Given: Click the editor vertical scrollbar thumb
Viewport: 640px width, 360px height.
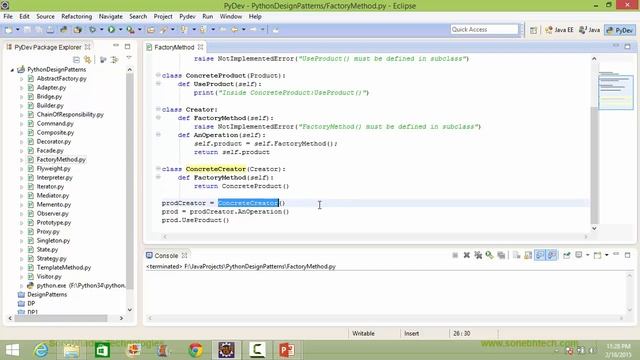Looking at the screenshot, I should click(594, 165).
